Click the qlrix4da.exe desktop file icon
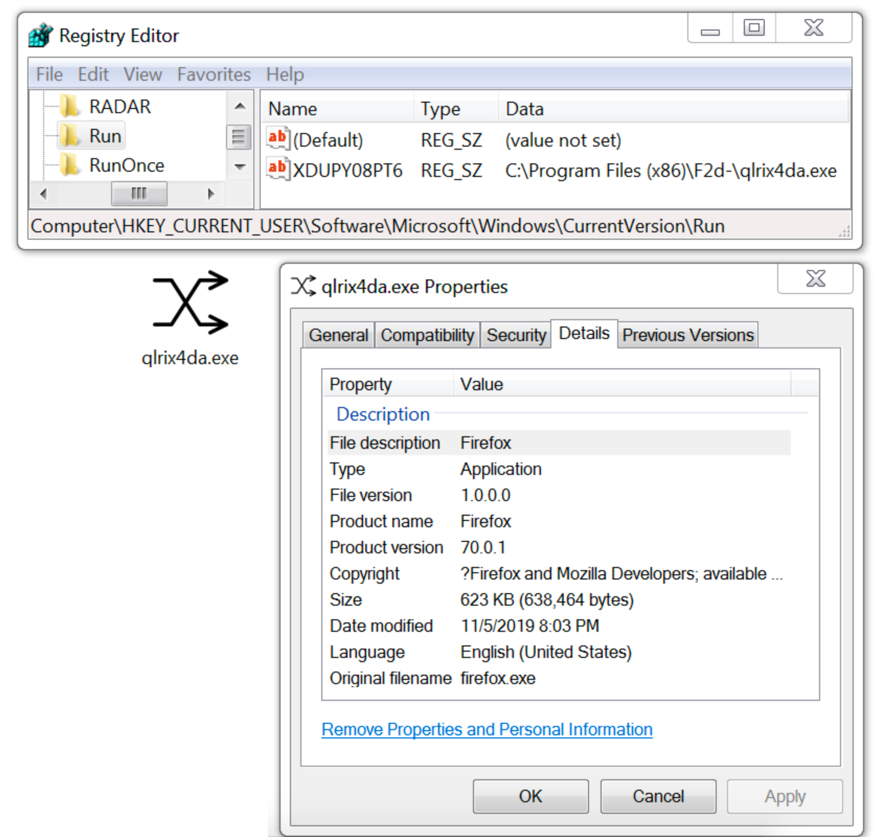Screen dimensions: 880x837 (190, 303)
